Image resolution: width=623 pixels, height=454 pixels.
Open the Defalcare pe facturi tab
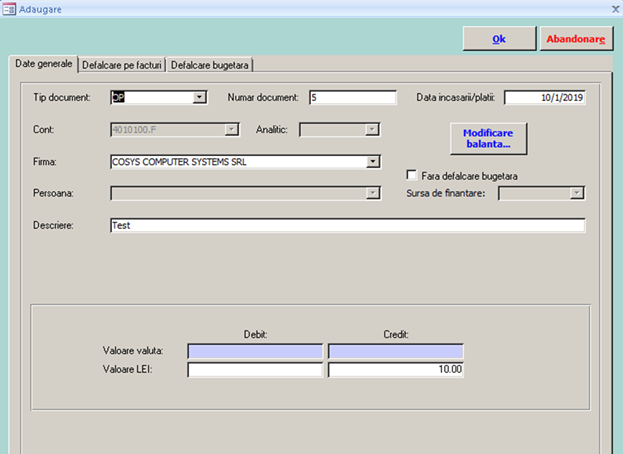click(122, 65)
